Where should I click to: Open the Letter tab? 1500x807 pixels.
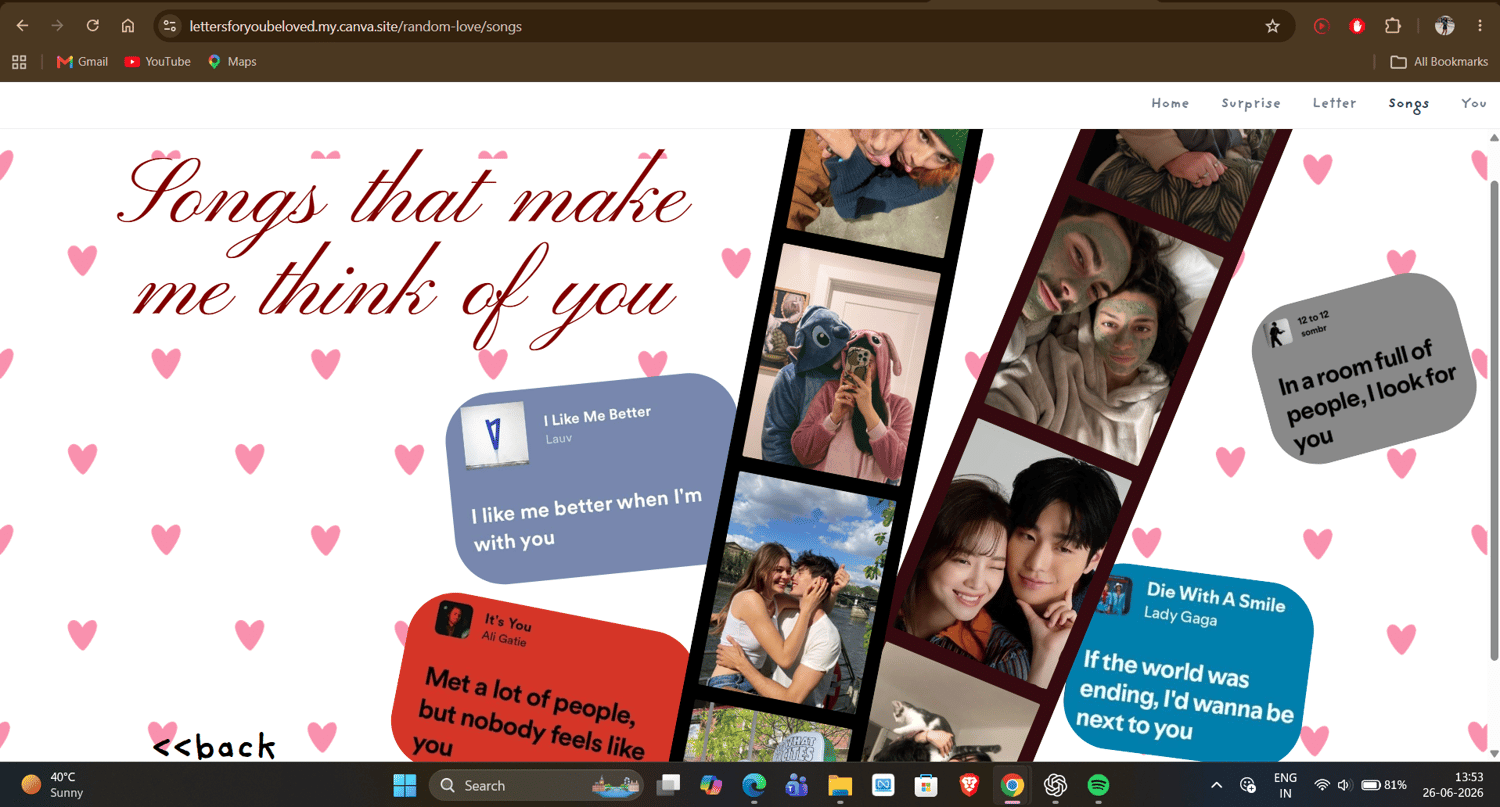[x=1335, y=103]
